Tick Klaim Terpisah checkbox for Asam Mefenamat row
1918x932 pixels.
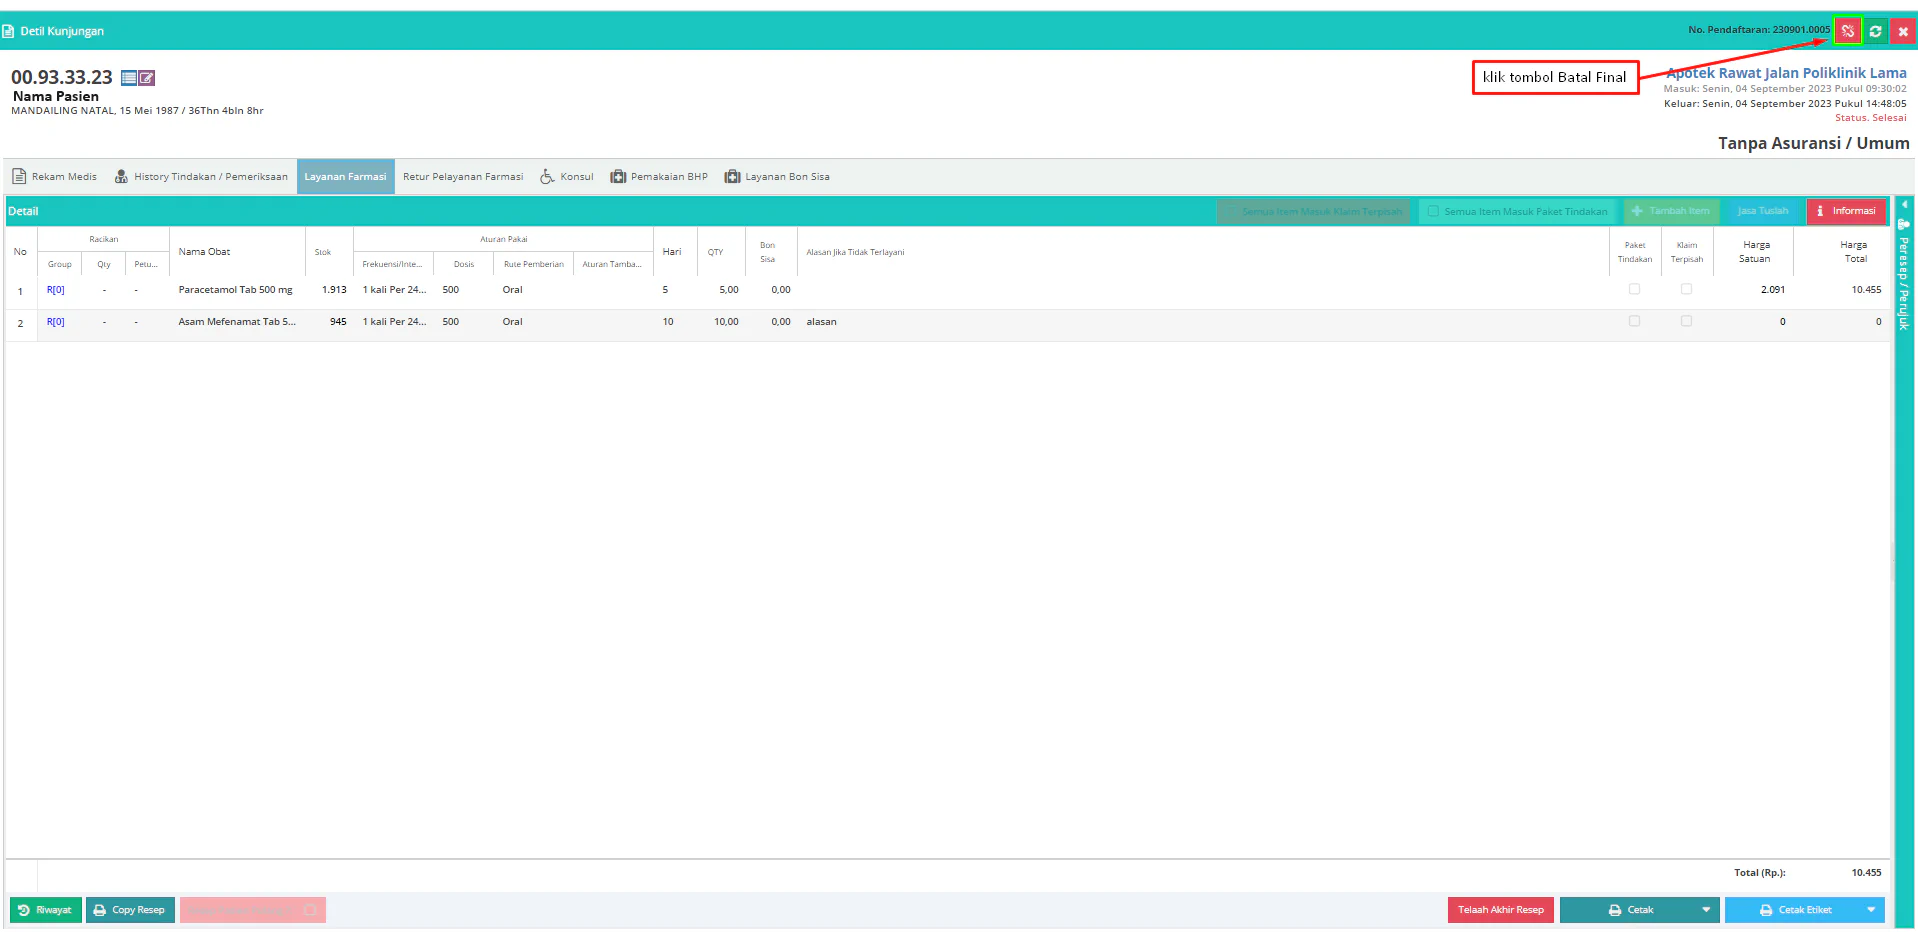click(1686, 321)
